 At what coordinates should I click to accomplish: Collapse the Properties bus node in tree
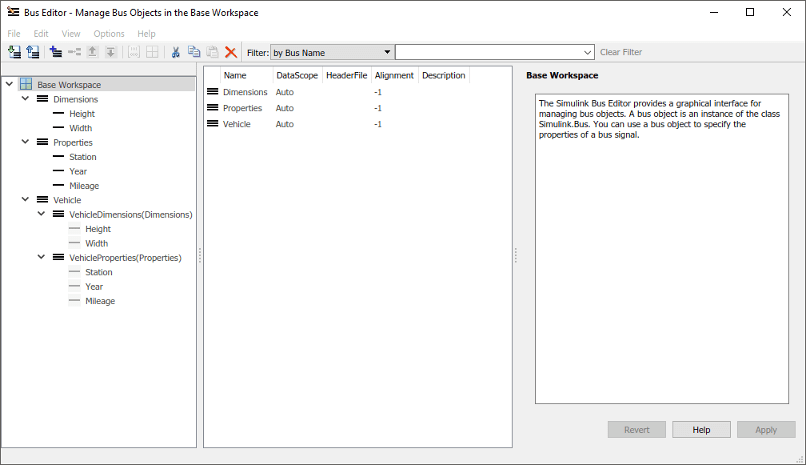25,141
